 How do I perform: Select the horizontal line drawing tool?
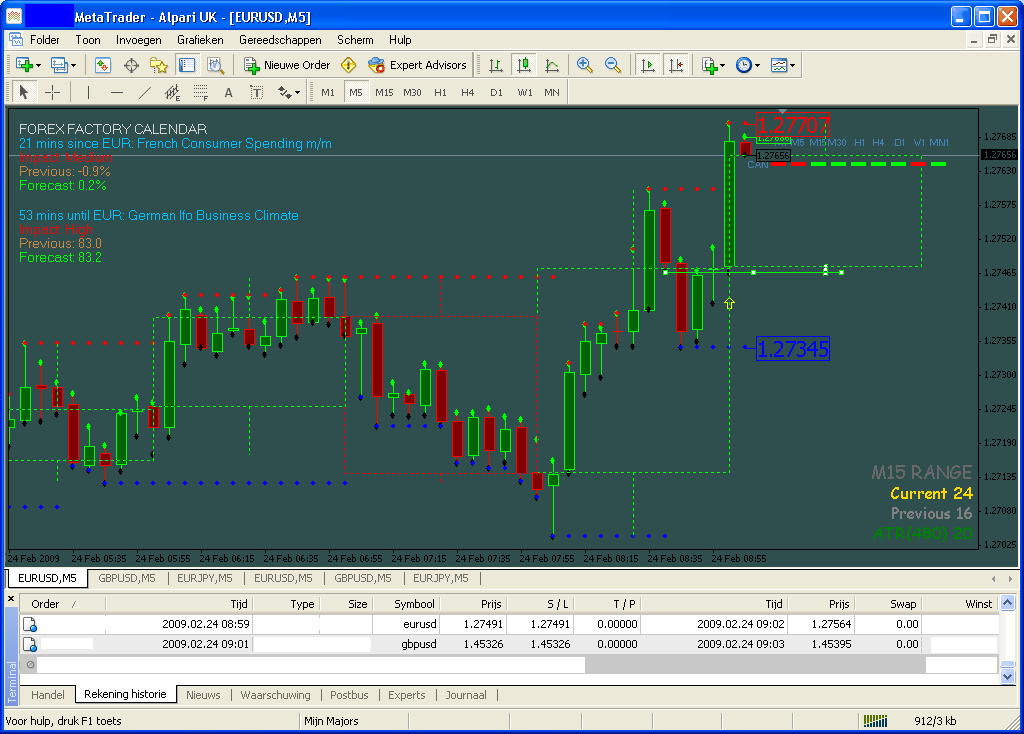(116, 93)
